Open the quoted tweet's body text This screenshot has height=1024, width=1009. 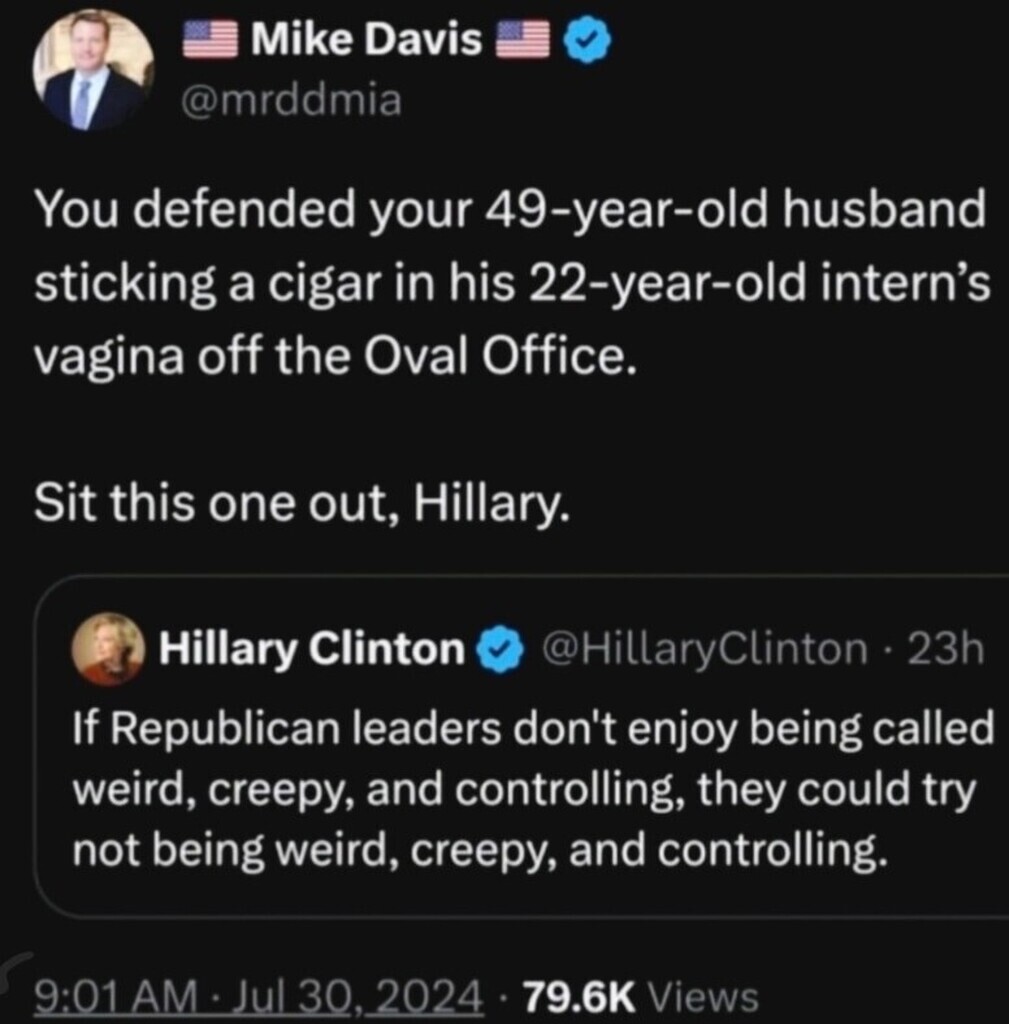click(x=530, y=789)
